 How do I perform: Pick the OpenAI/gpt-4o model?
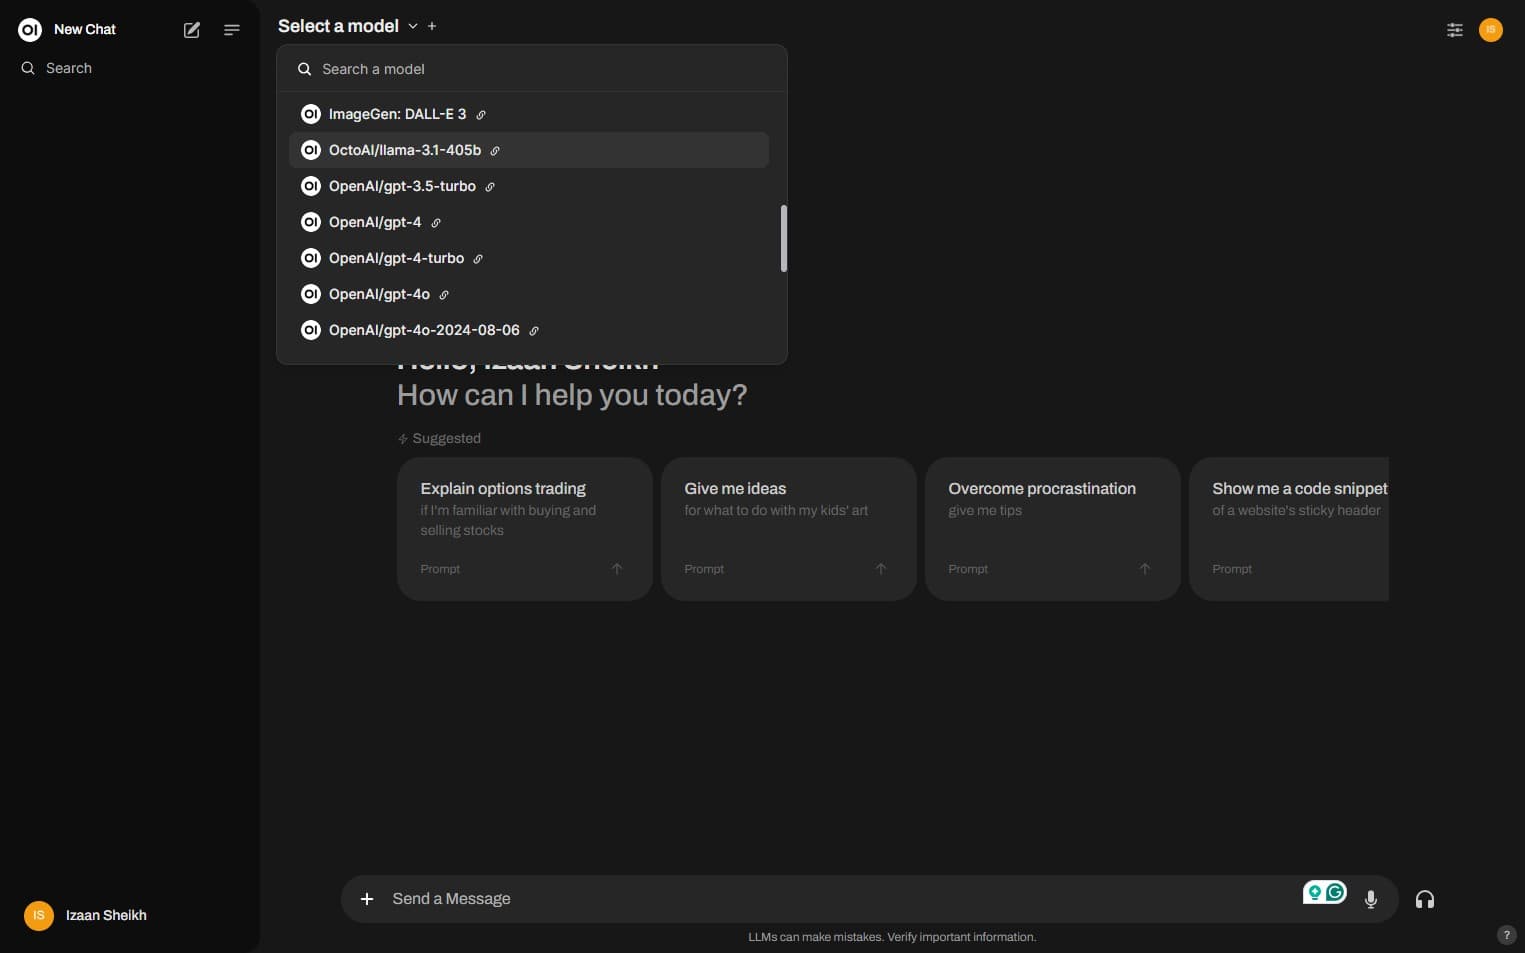click(529, 294)
